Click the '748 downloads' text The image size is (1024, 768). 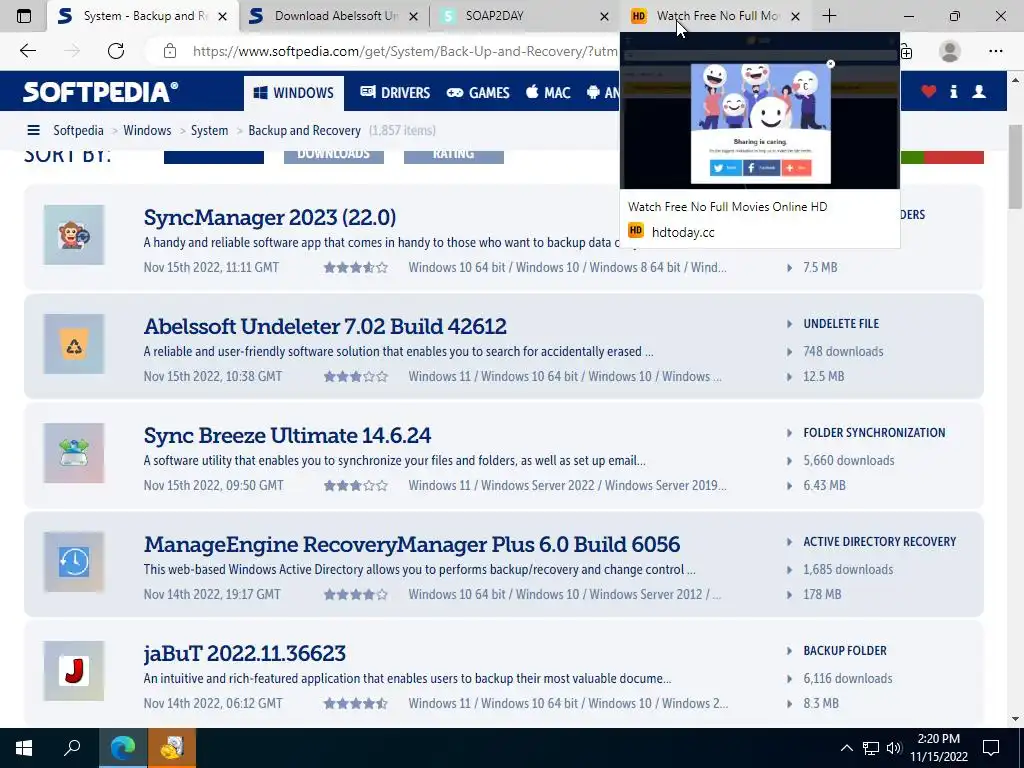[x=843, y=351]
